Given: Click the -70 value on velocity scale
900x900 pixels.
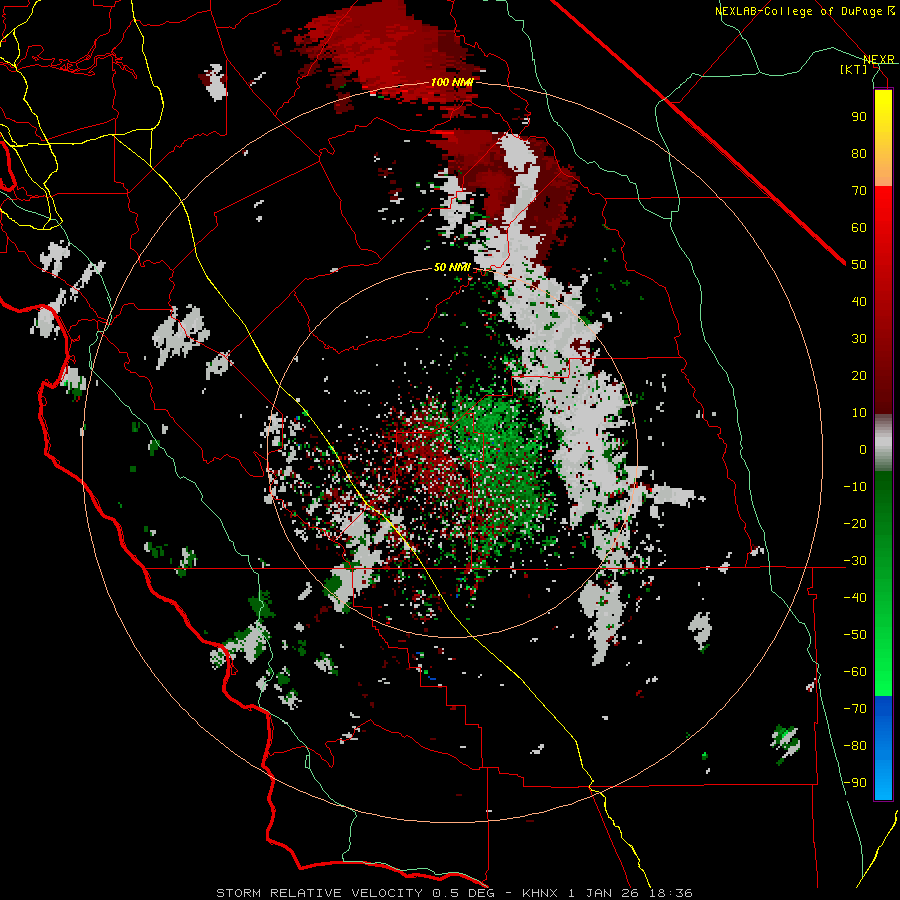Looking at the screenshot, I should pyautogui.click(x=855, y=709).
